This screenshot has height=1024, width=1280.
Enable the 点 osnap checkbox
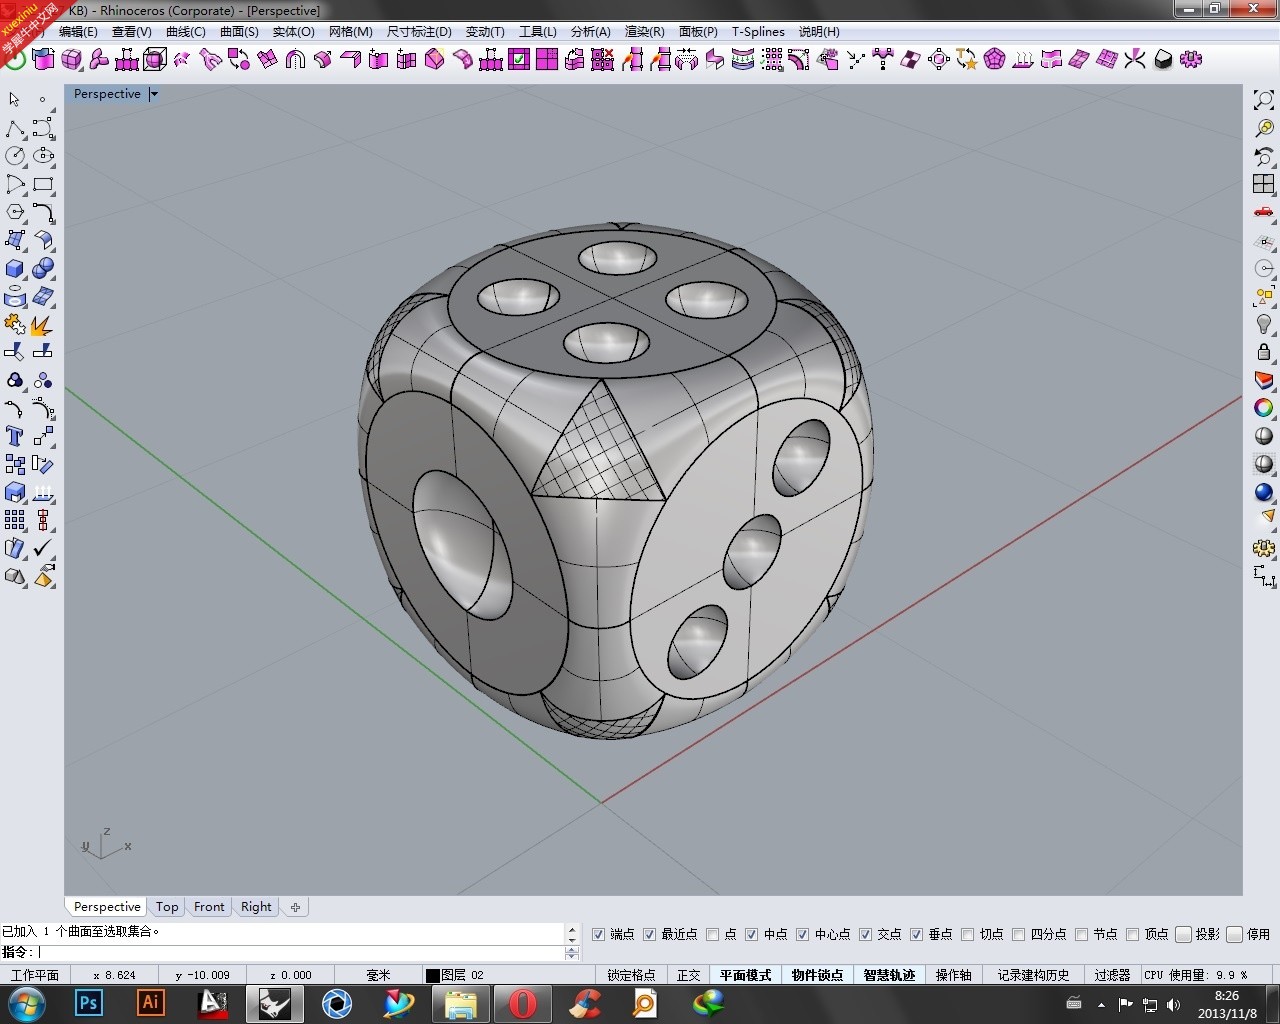tap(712, 934)
